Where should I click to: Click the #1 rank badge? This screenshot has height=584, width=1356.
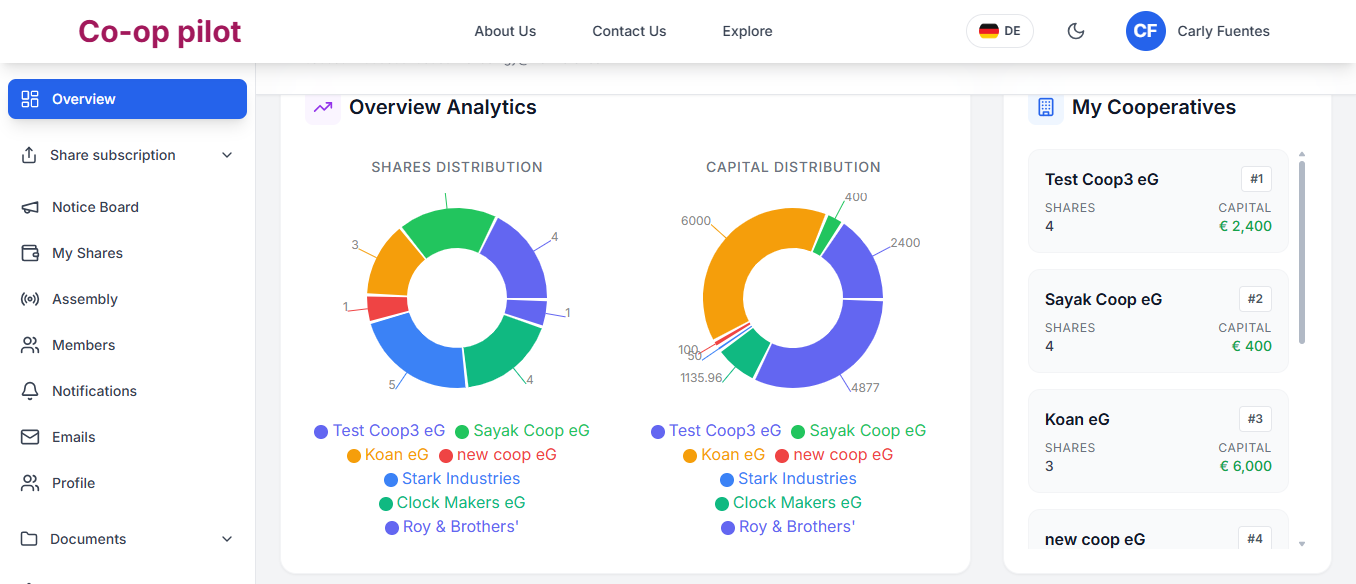(1257, 179)
